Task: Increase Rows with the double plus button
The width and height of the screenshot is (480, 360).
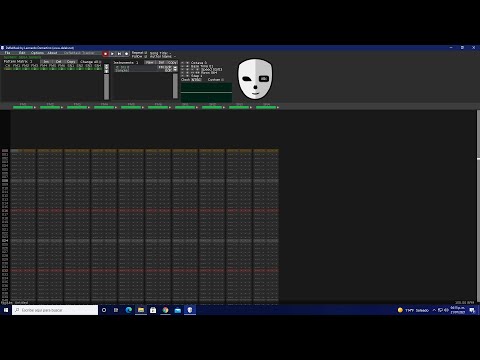Action: tap(197, 72)
